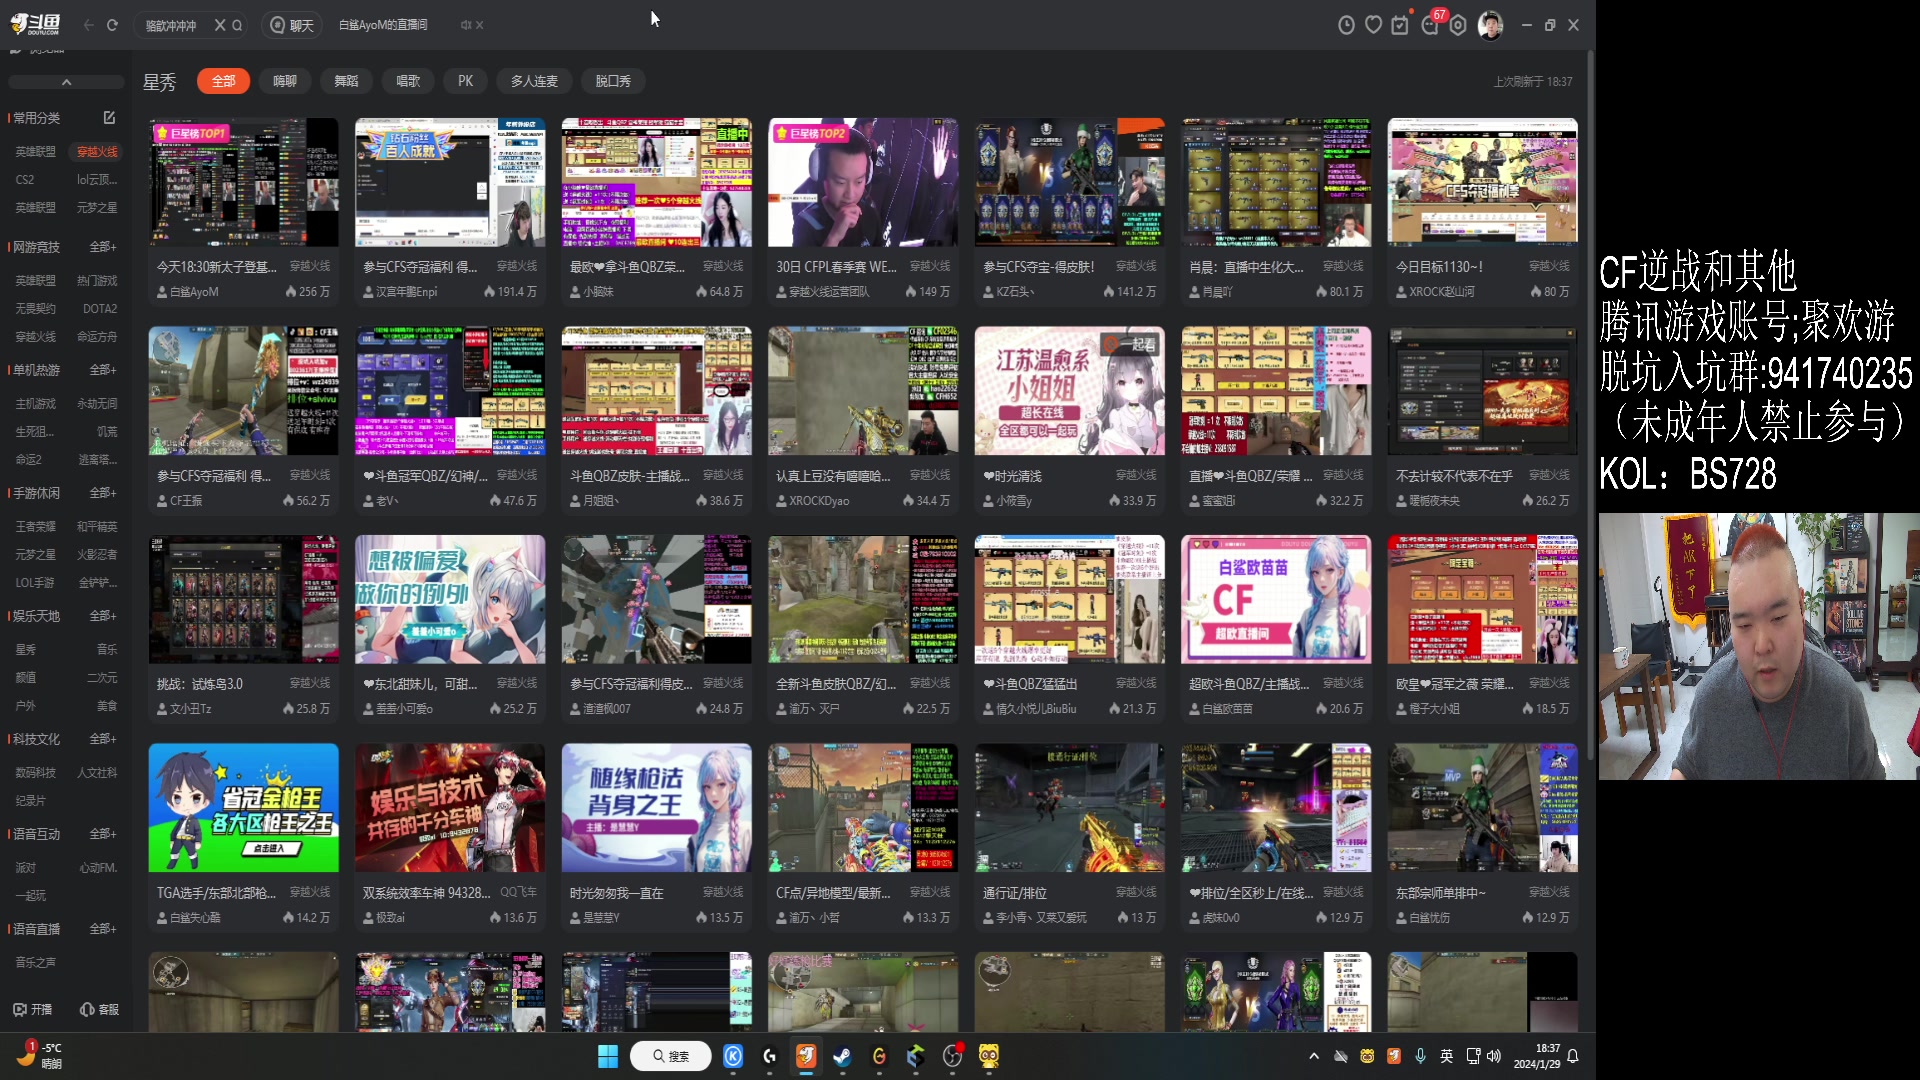Collapse the sidebar section with the up chevron
1920x1080 pixels.
[66, 82]
